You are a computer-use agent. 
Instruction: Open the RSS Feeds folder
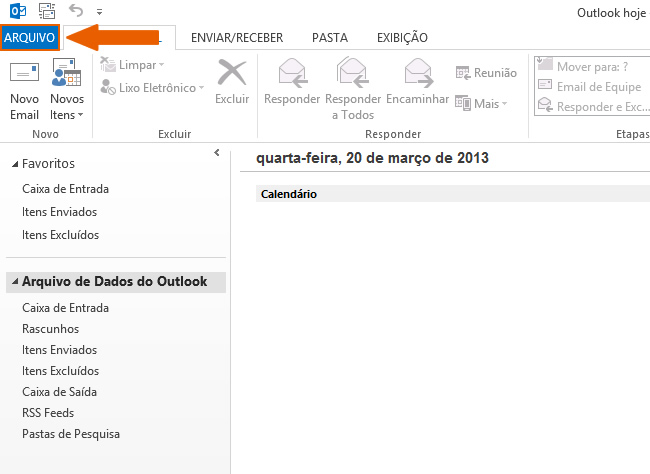point(48,413)
